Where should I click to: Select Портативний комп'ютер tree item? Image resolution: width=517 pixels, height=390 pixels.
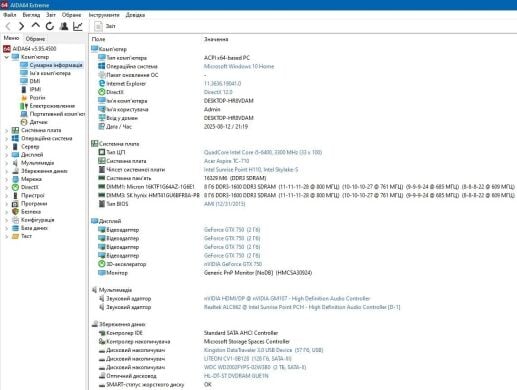pyautogui.click(x=53, y=114)
